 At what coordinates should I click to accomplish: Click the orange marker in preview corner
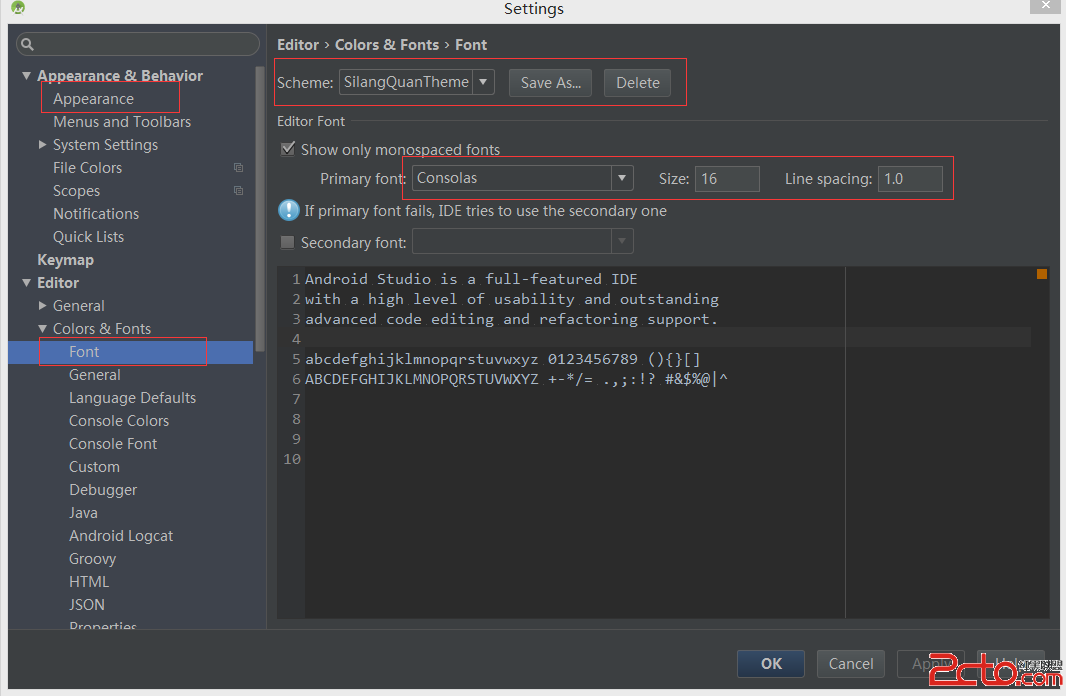[1042, 274]
